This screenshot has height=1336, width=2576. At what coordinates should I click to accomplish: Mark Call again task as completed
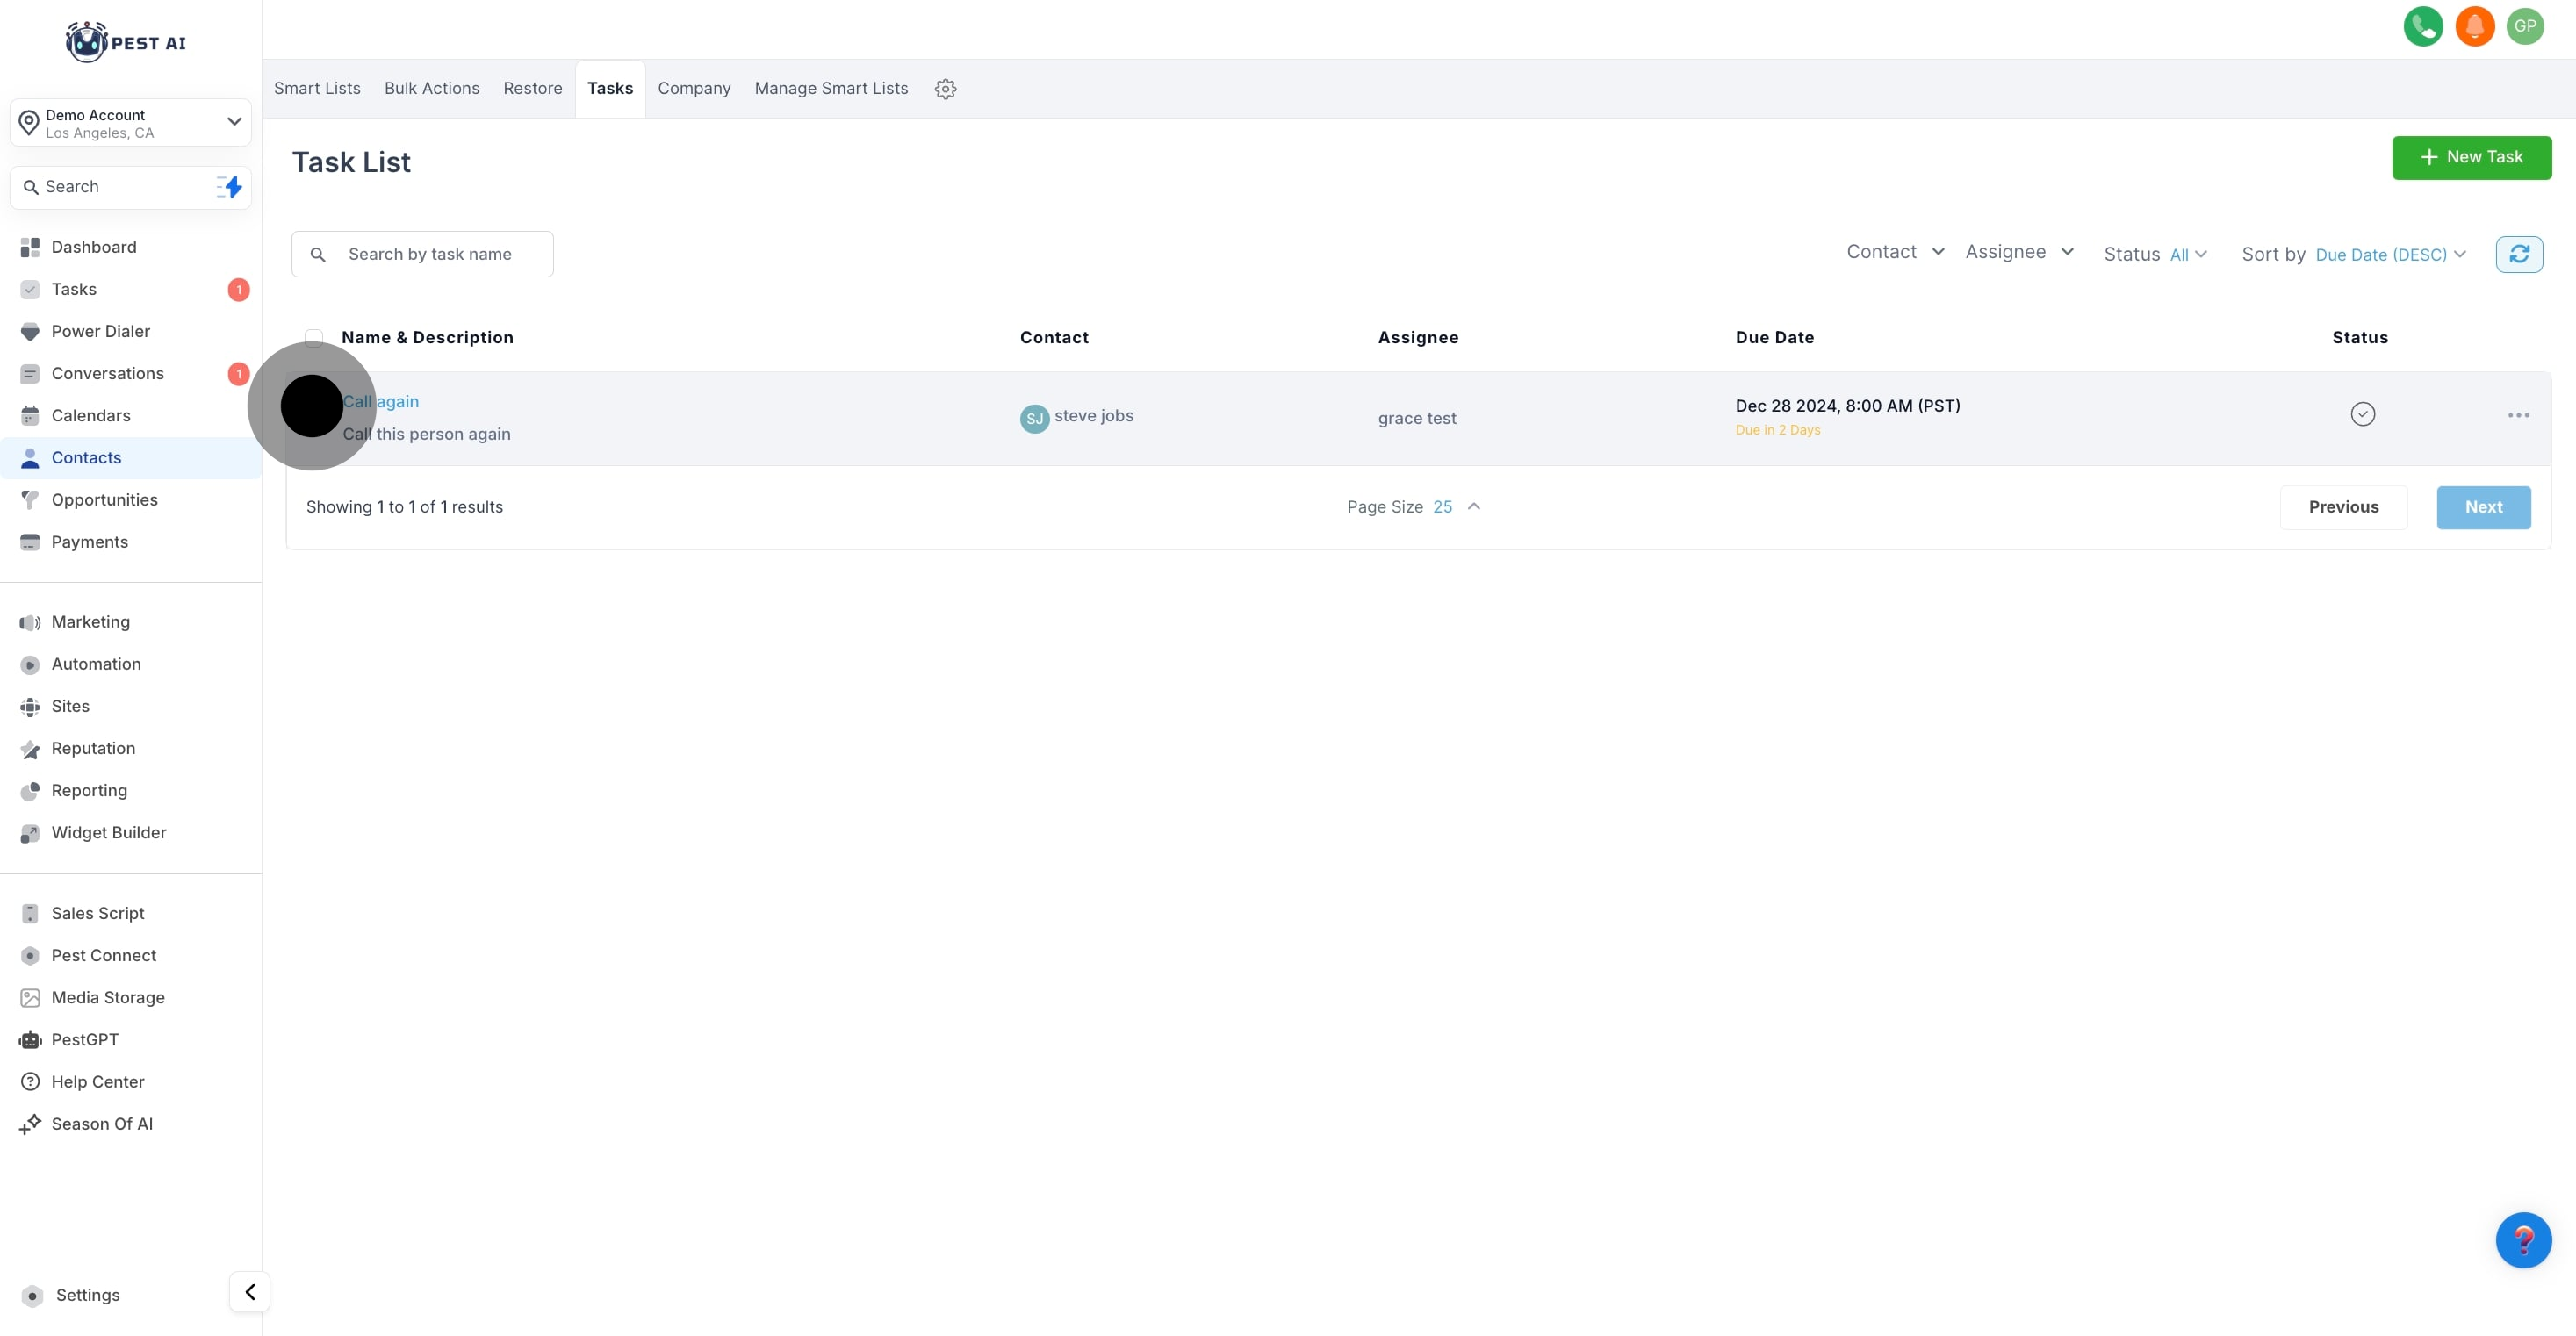coord(2362,414)
